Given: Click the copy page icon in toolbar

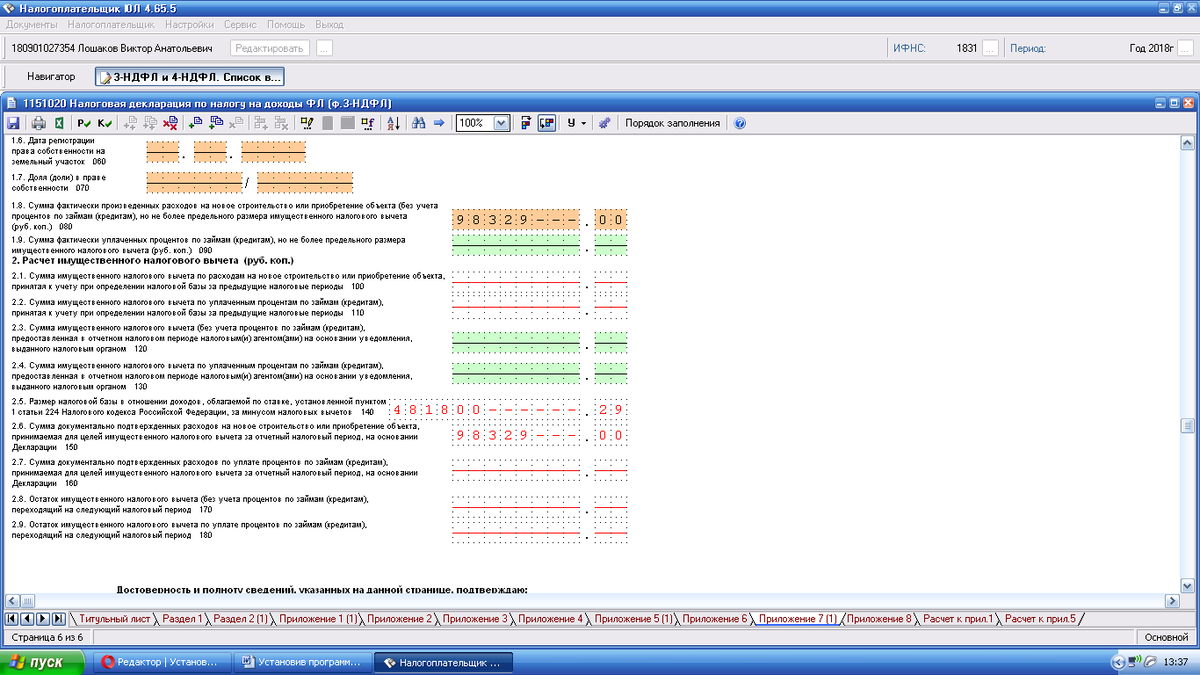Looking at the screenshot, I should tap(217, 123).
